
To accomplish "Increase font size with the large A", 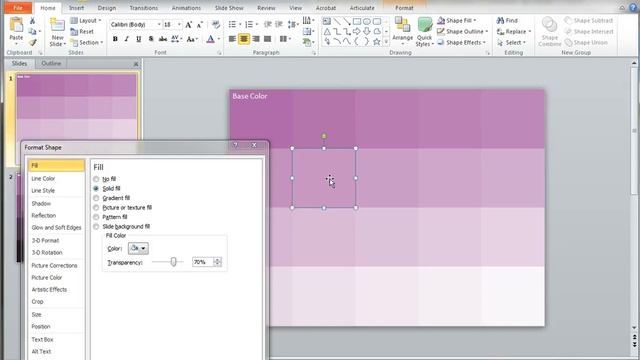I will 188,25.
